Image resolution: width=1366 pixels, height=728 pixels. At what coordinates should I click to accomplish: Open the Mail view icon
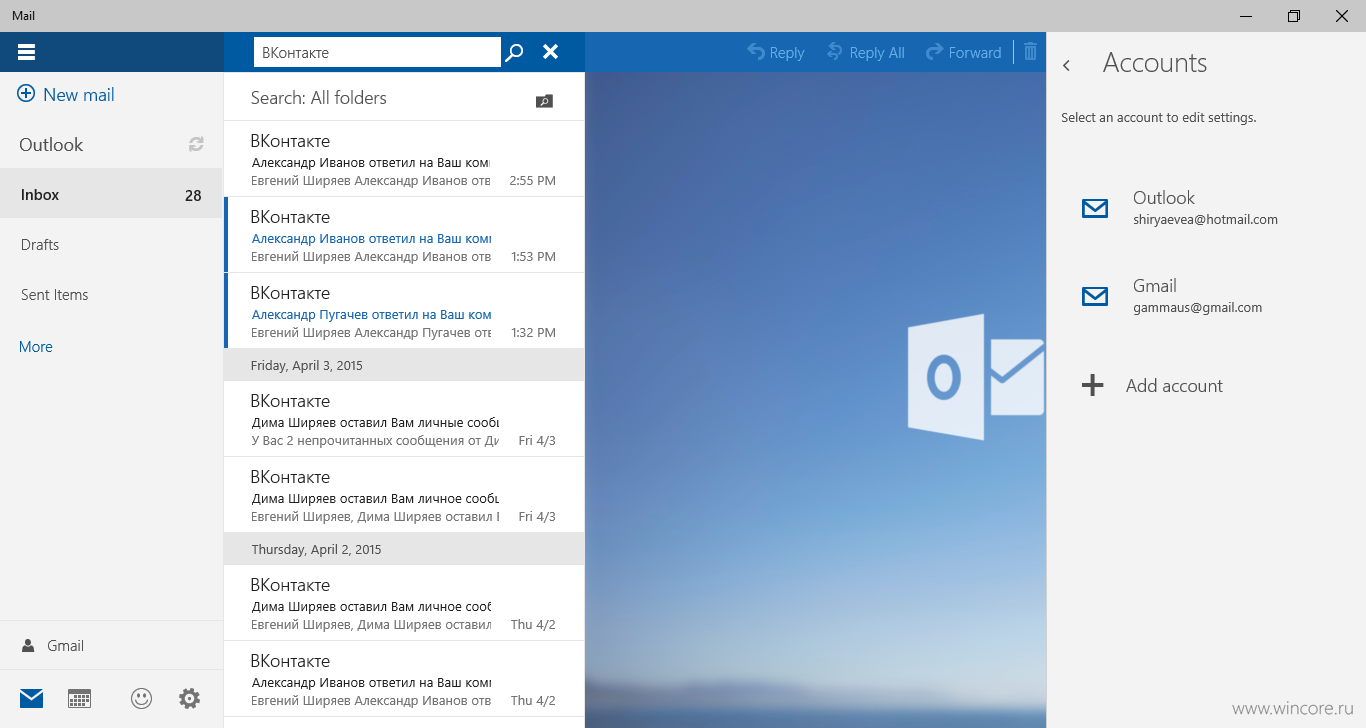coord(32,698)
